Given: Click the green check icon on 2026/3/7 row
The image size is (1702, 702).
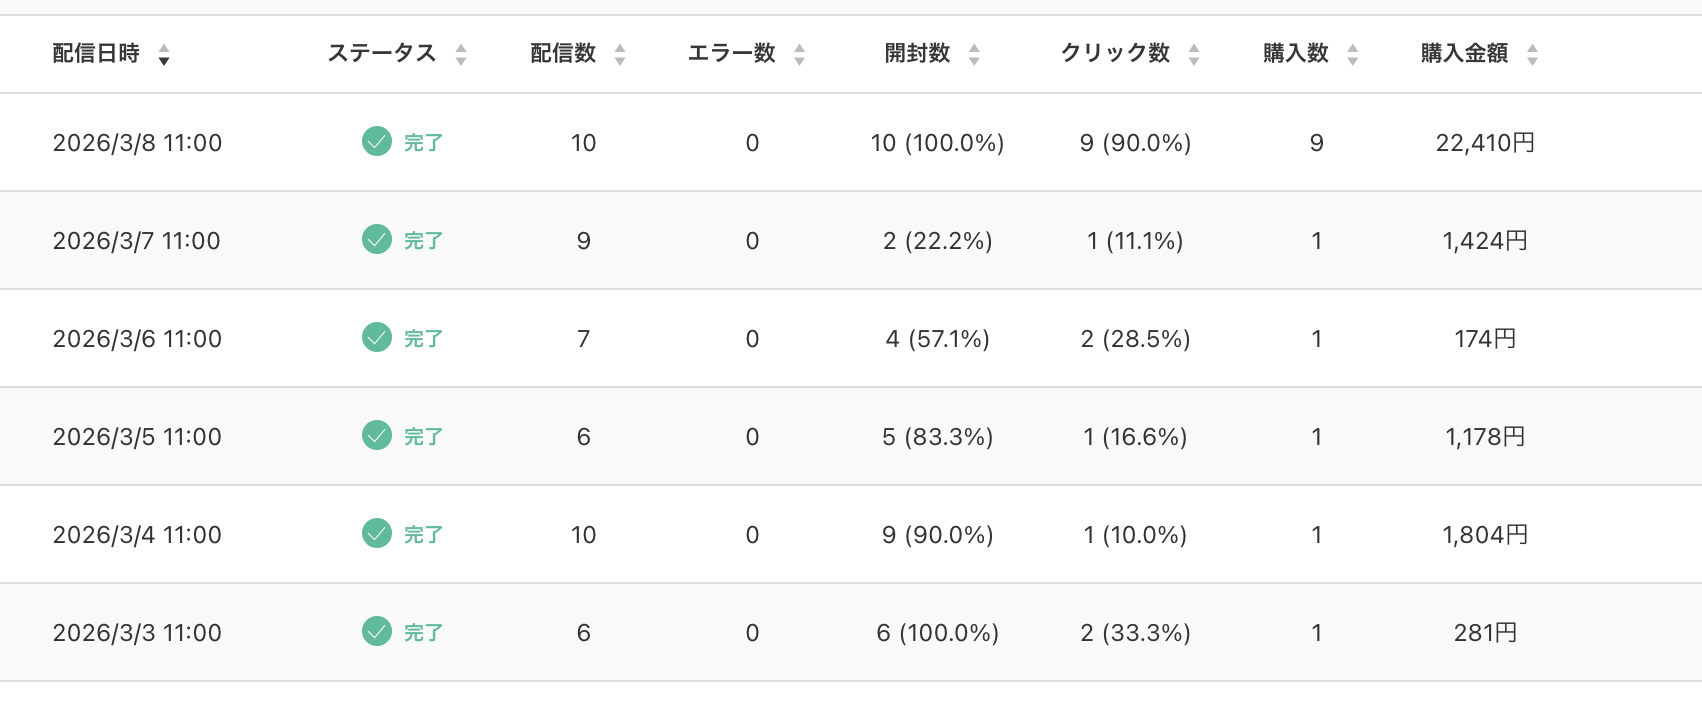Looking at the screenshot, I should click(x=376, y=240).
